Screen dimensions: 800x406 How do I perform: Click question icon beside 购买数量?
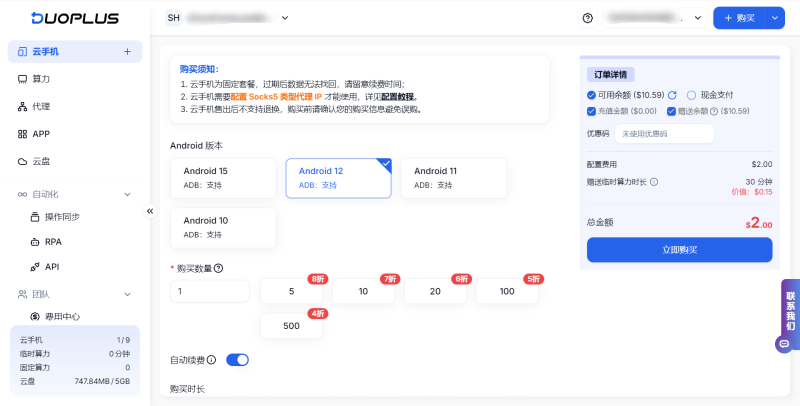[x=218, y=268]
